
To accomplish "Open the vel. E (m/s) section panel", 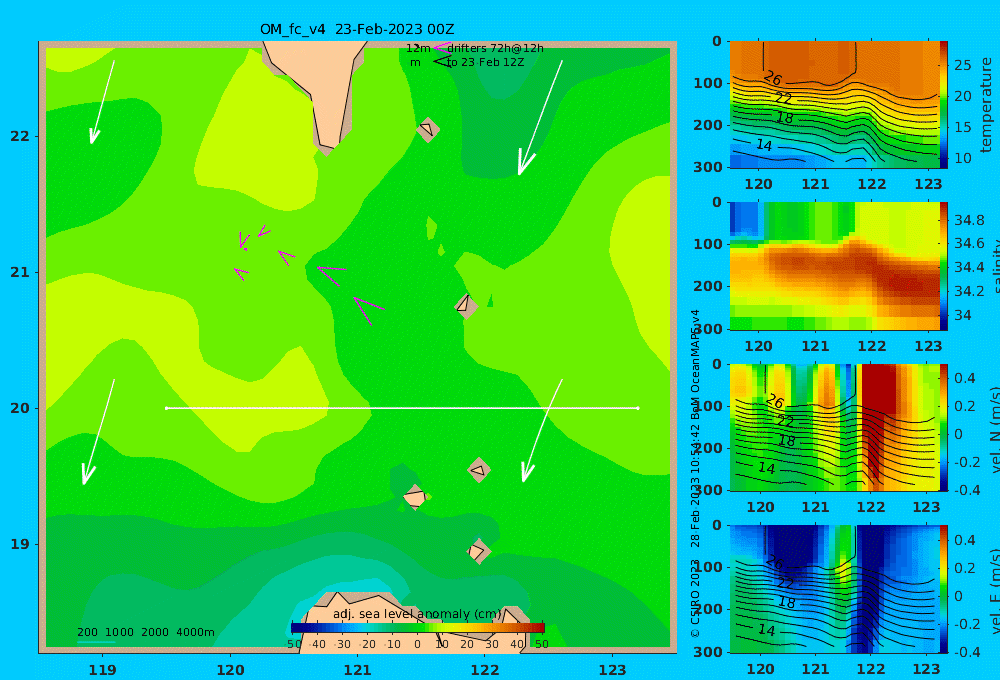I will coord(834,589).
